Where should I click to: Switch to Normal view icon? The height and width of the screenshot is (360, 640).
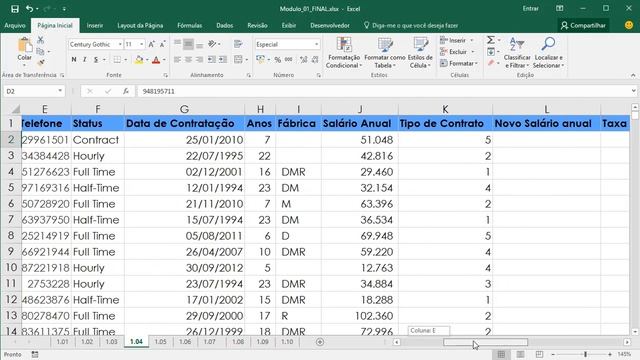501,355
